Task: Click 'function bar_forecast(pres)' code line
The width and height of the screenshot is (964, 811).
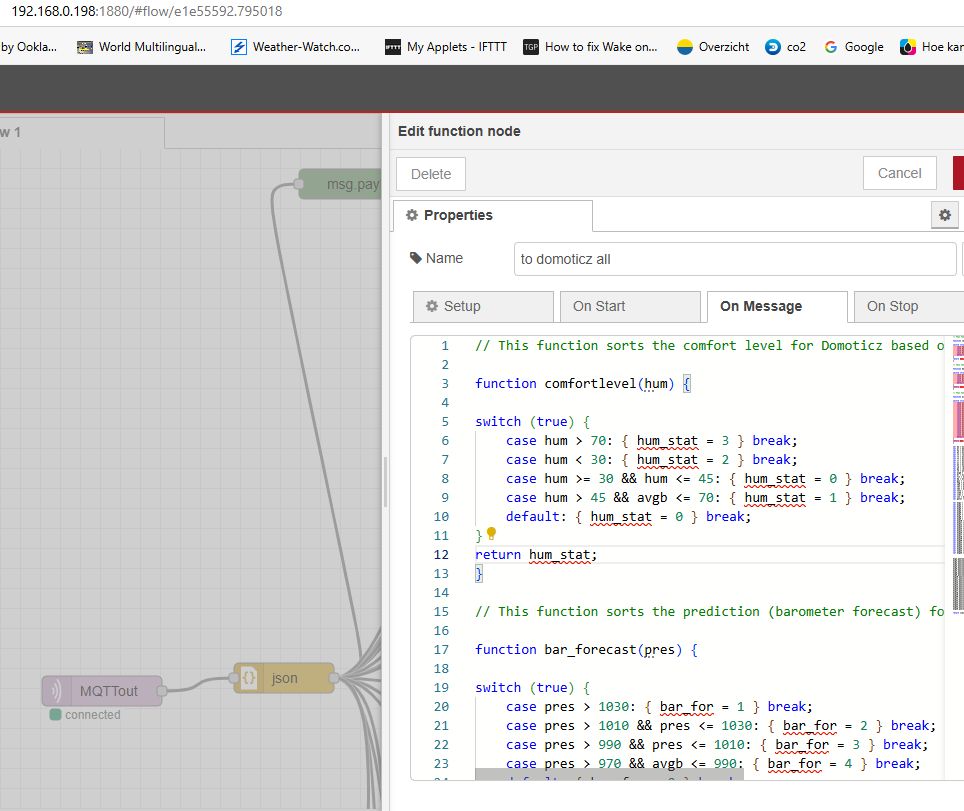Action: [586, 650]
